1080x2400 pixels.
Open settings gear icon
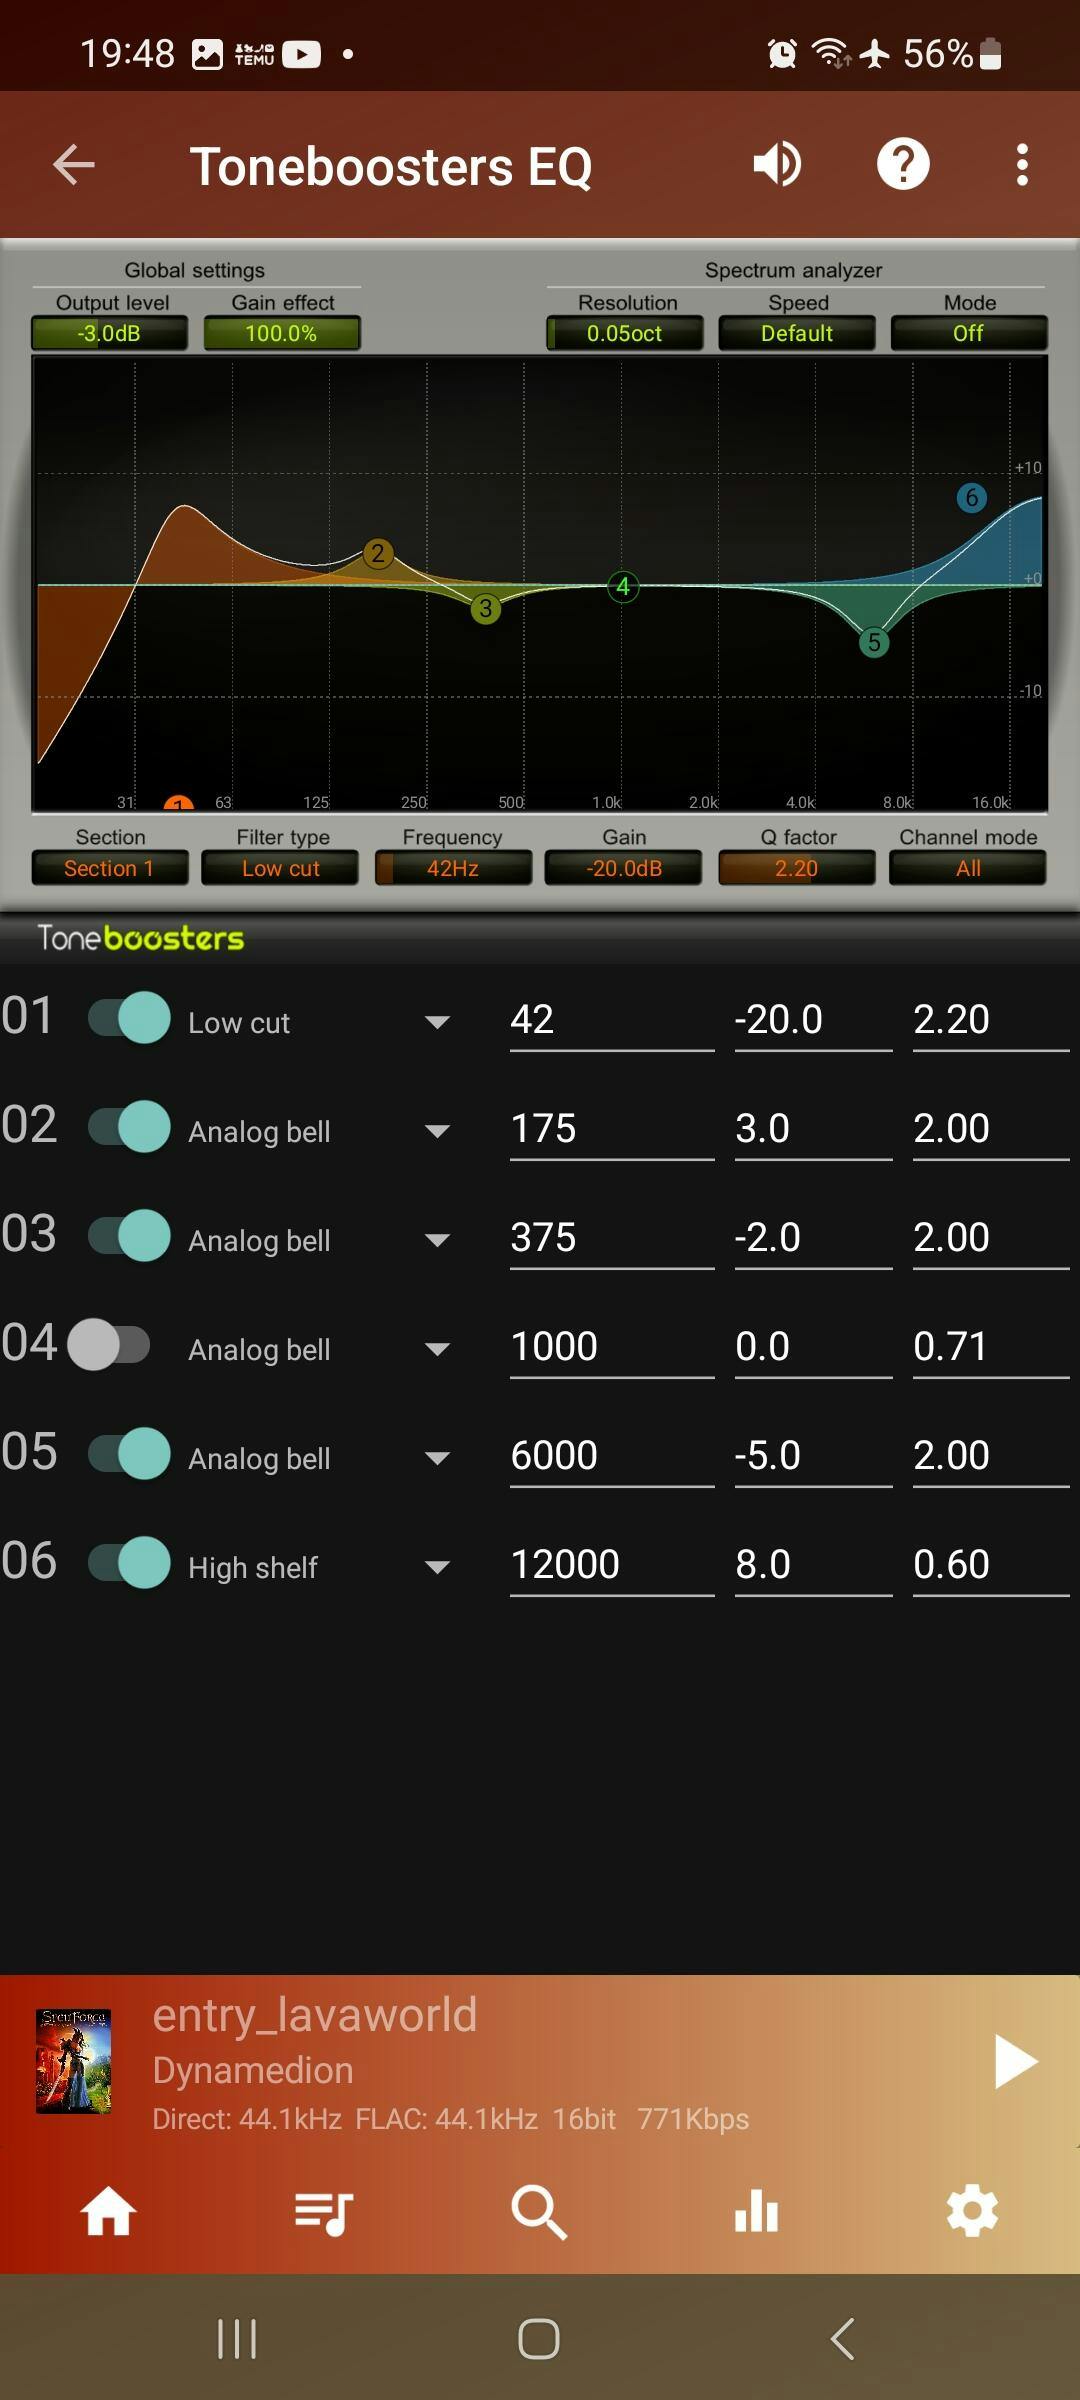coord(972,2211)
